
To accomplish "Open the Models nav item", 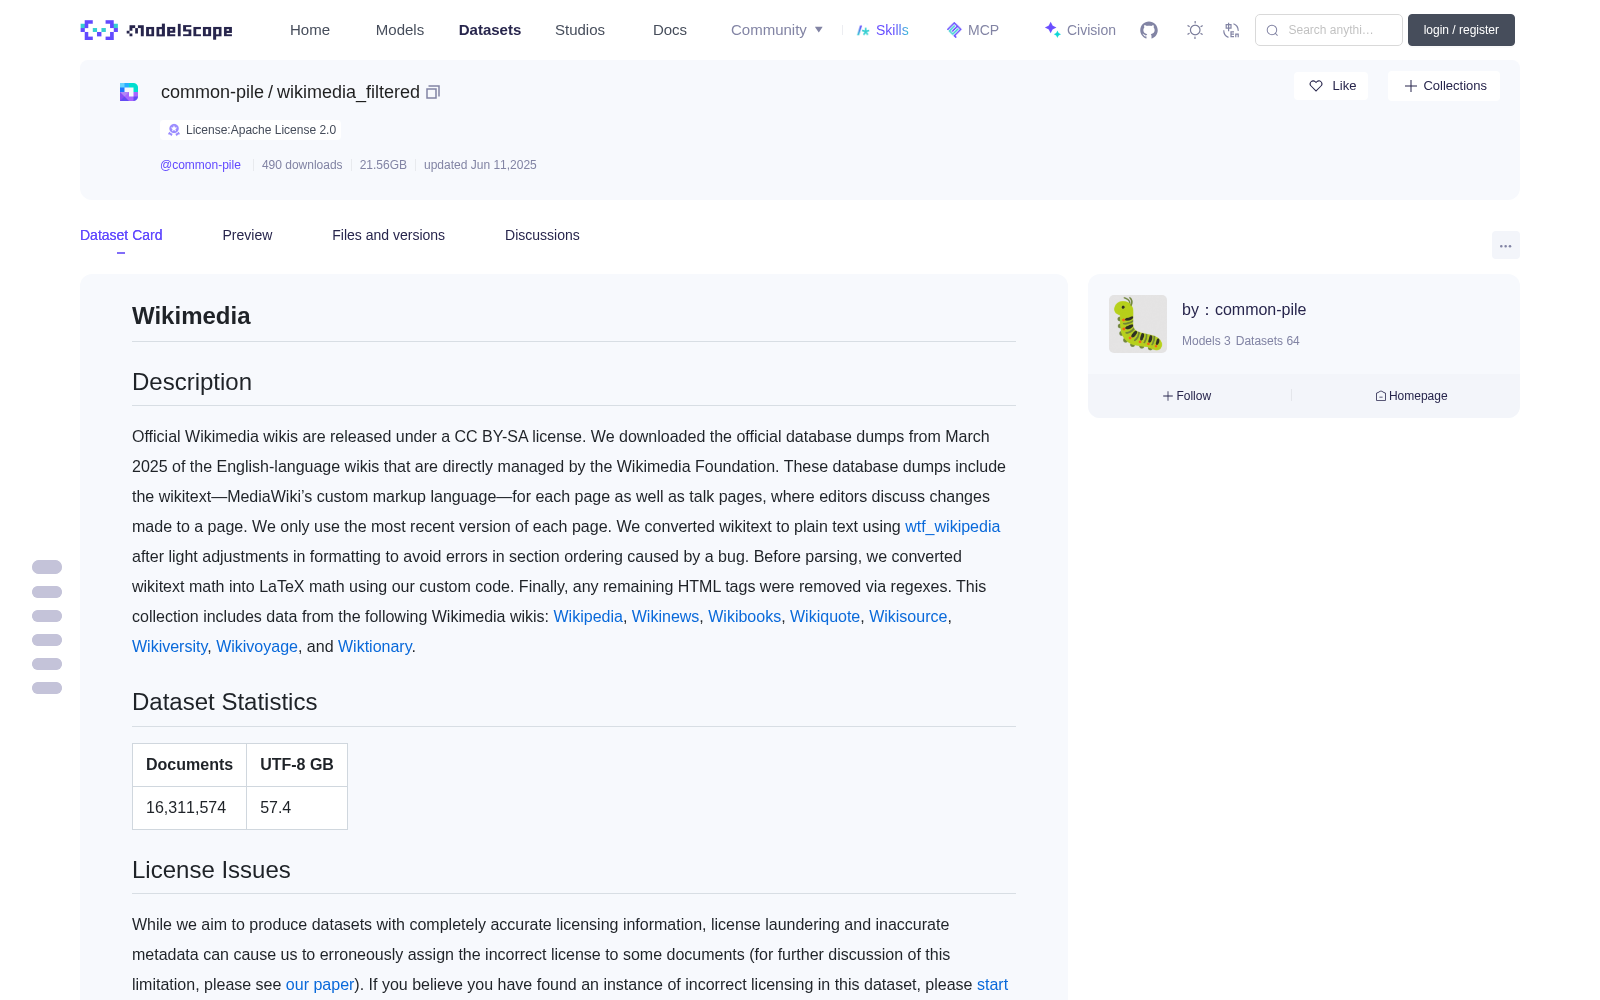I will 400,30.
